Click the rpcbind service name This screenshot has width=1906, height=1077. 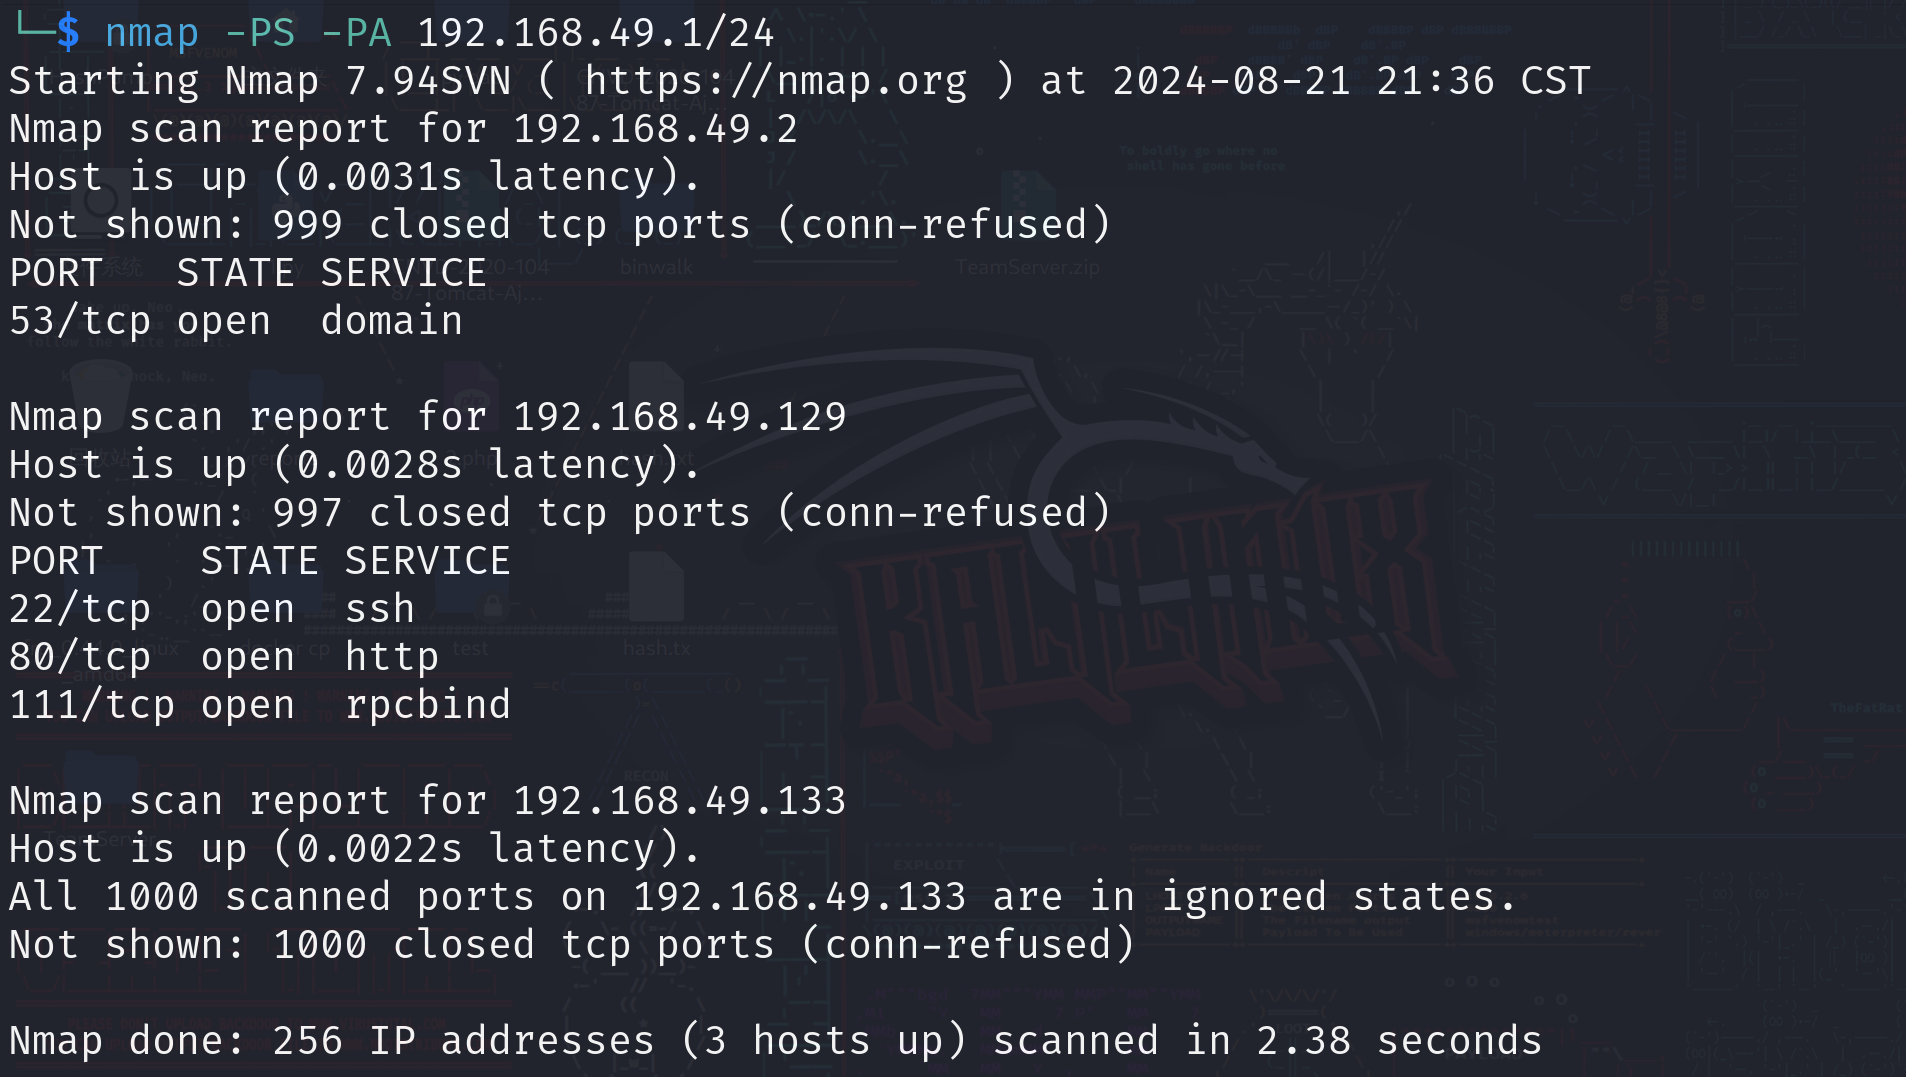tap(428, 705)
